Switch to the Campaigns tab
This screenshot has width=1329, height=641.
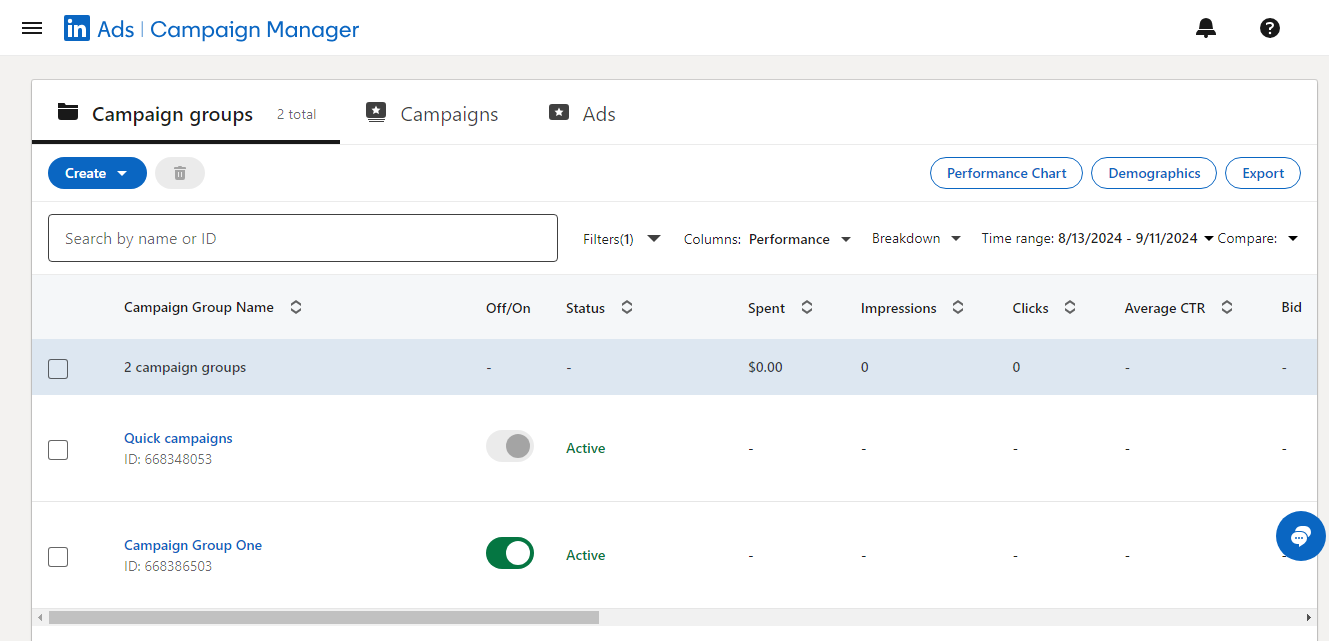point(432,114)
